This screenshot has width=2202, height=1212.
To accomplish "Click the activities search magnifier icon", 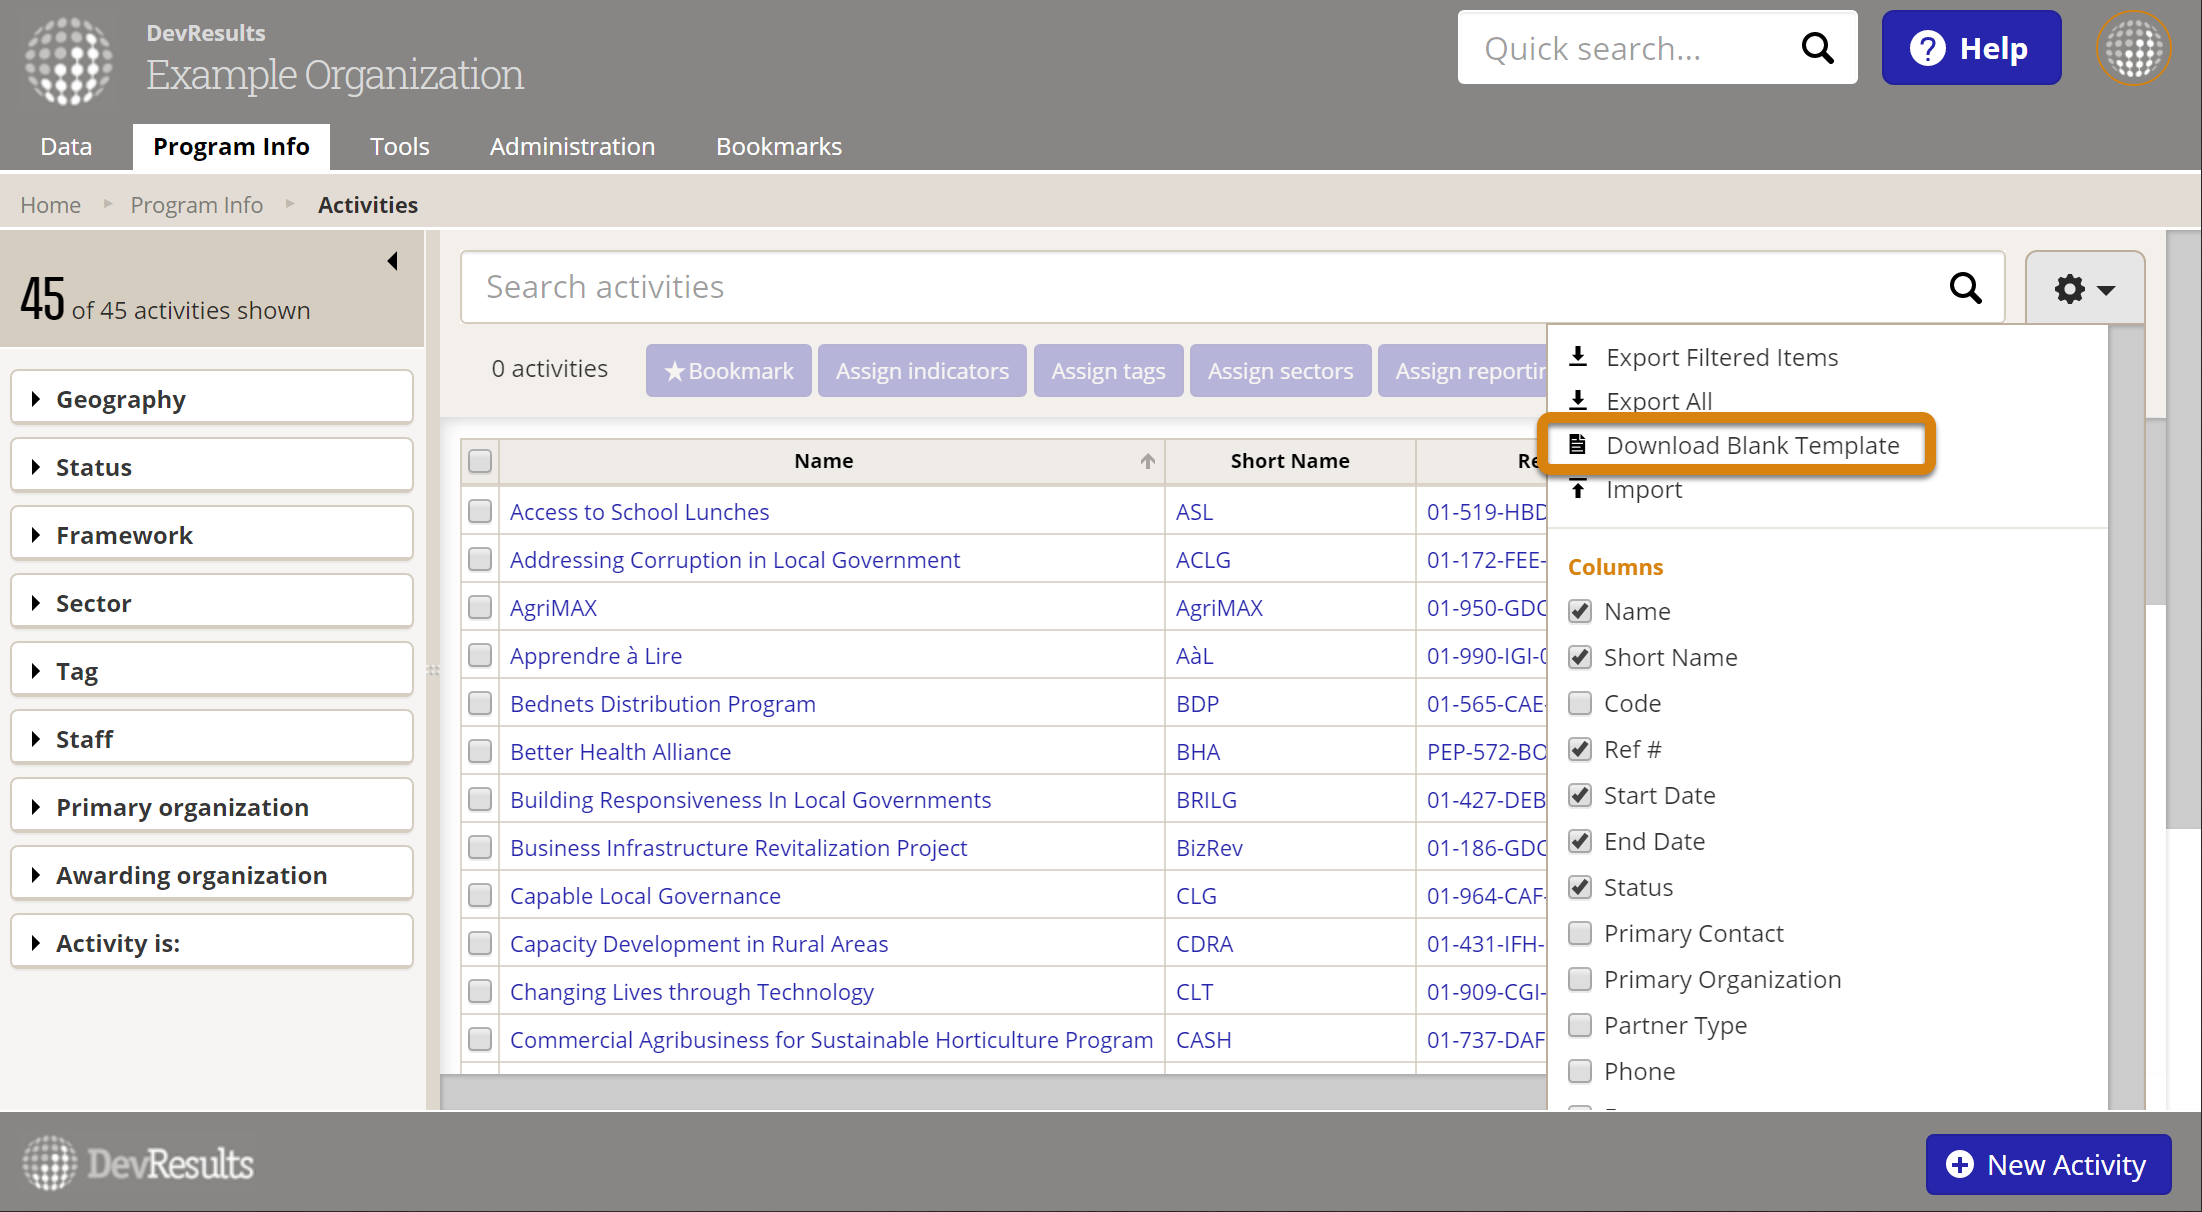I will click(1965, 288).
